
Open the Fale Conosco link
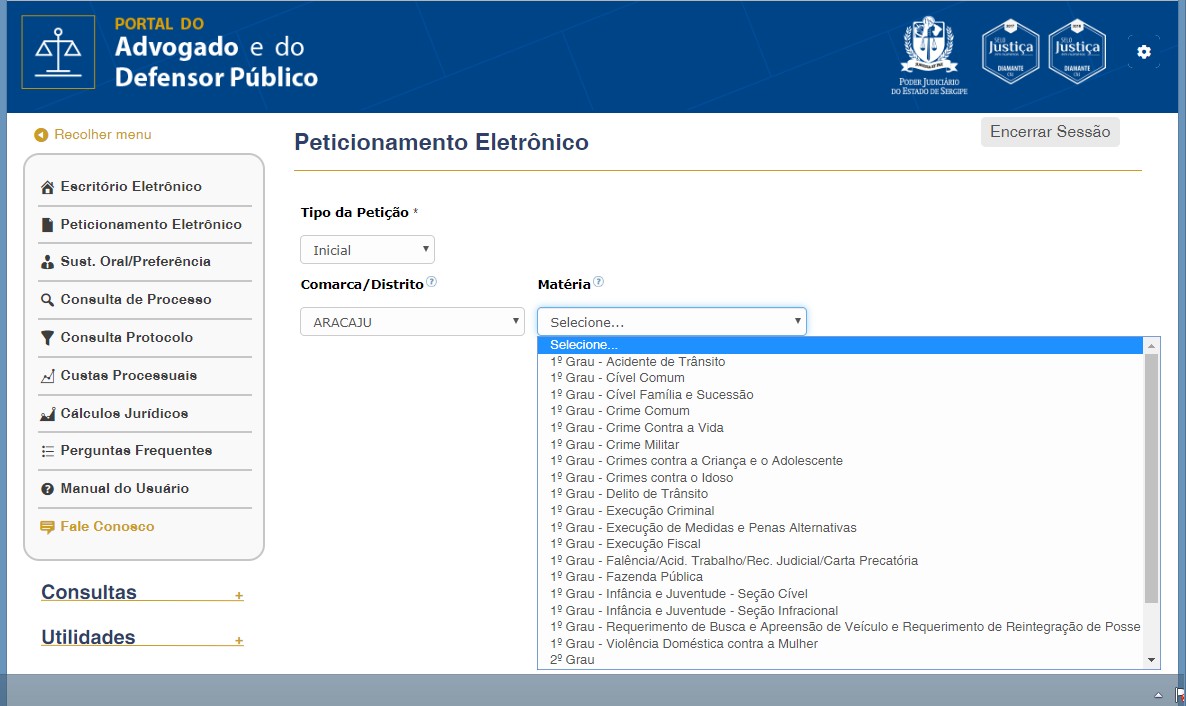tap(107, 527)
